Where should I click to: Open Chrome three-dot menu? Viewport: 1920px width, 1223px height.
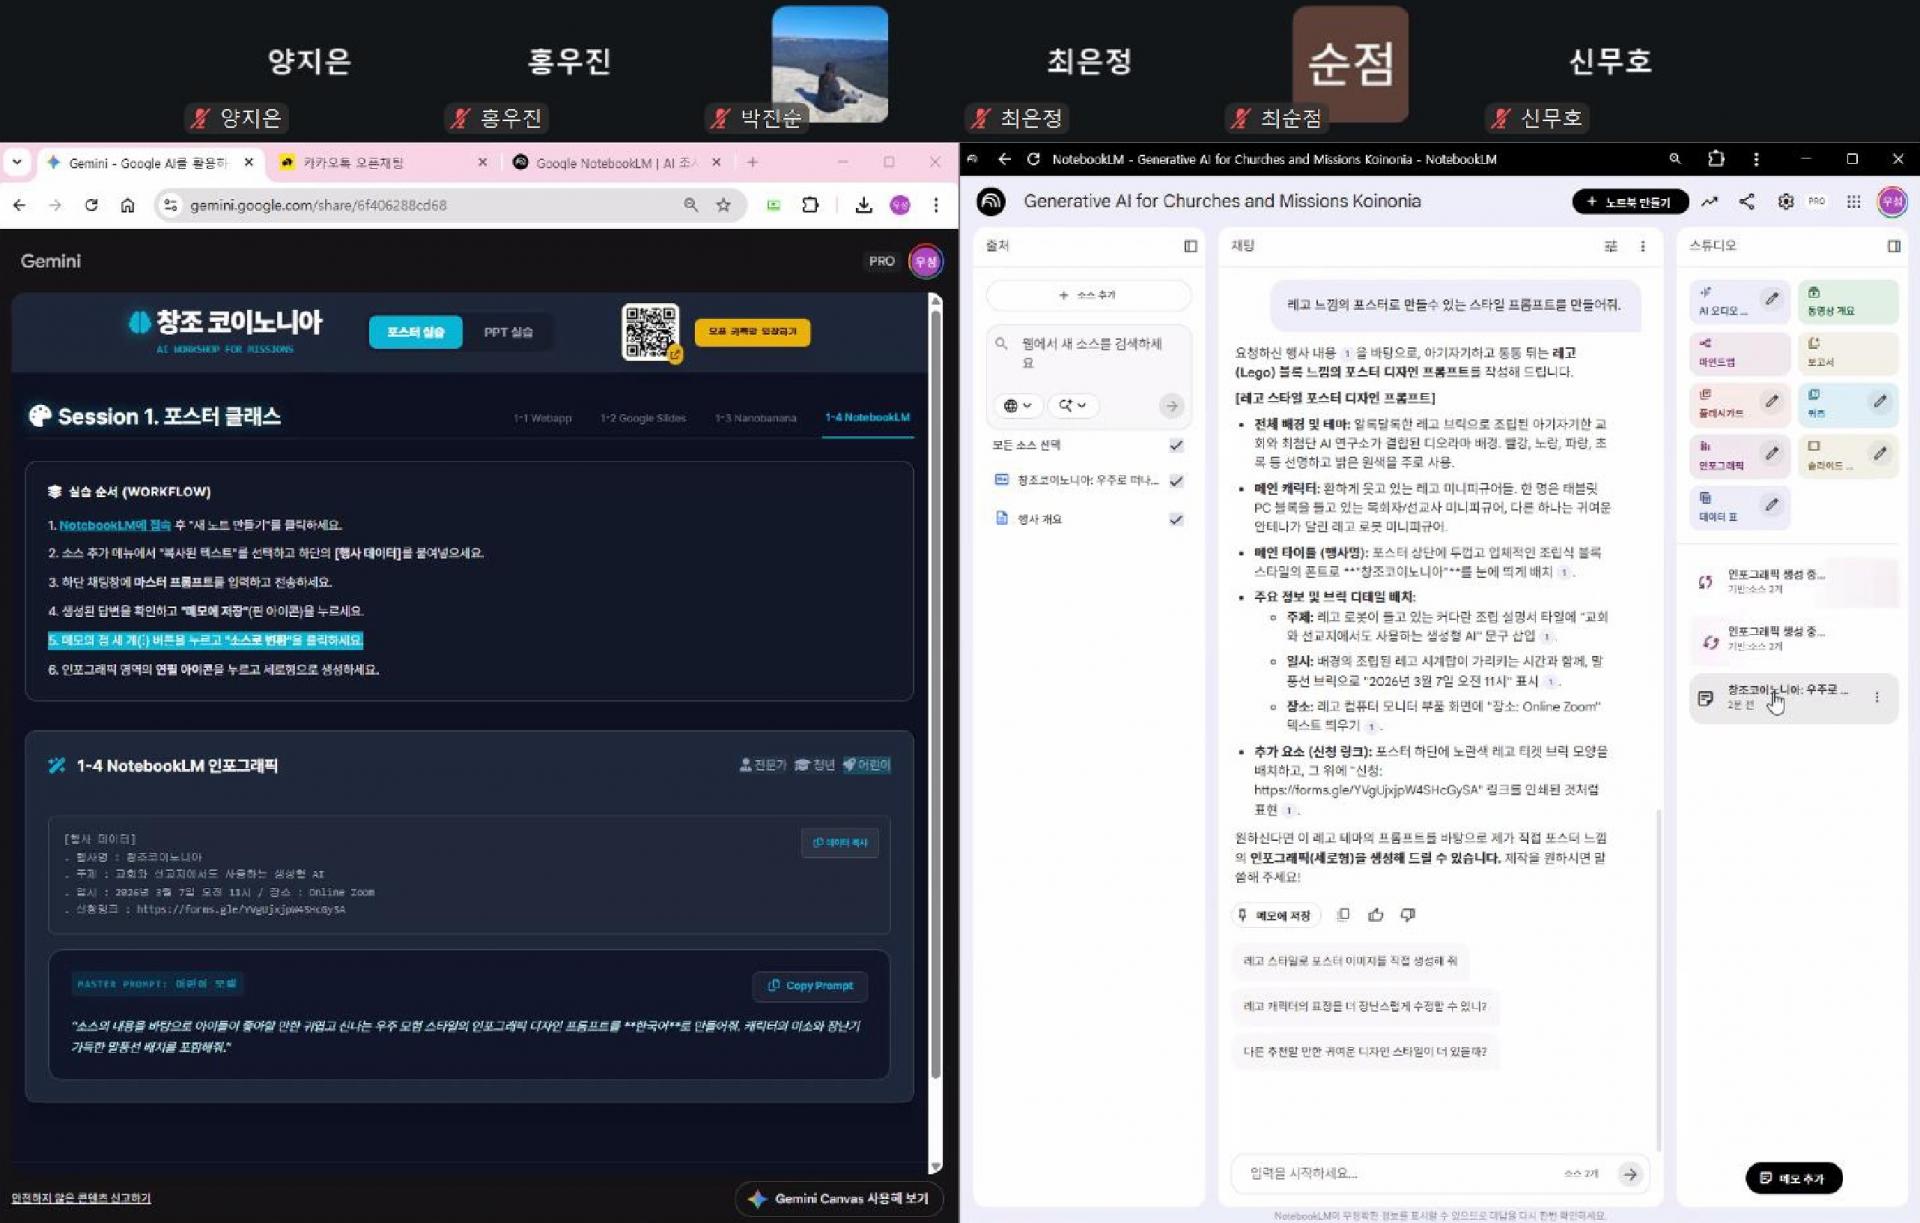(936, 205)
